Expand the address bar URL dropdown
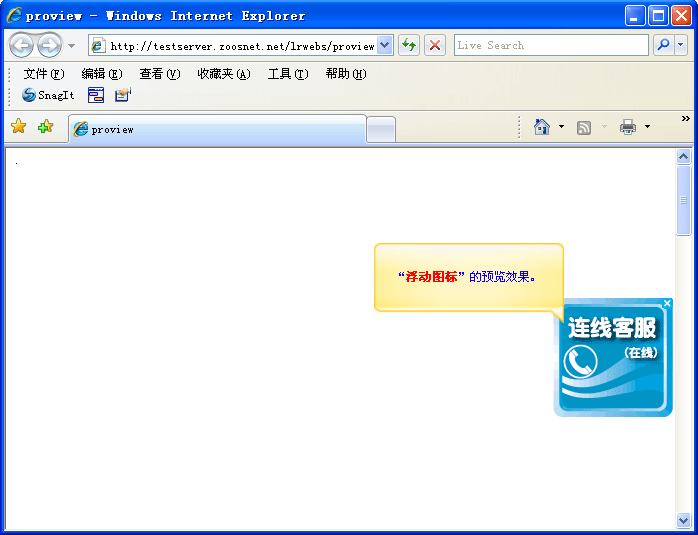The width and height of the screenshot is (698, 535). (x=385, y=46)
